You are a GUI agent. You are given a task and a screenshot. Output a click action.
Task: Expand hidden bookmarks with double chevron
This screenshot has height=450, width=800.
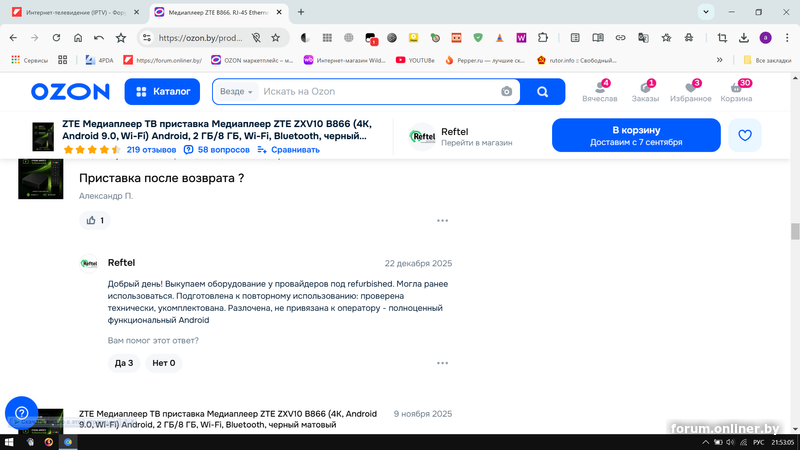tap(719, 60)
